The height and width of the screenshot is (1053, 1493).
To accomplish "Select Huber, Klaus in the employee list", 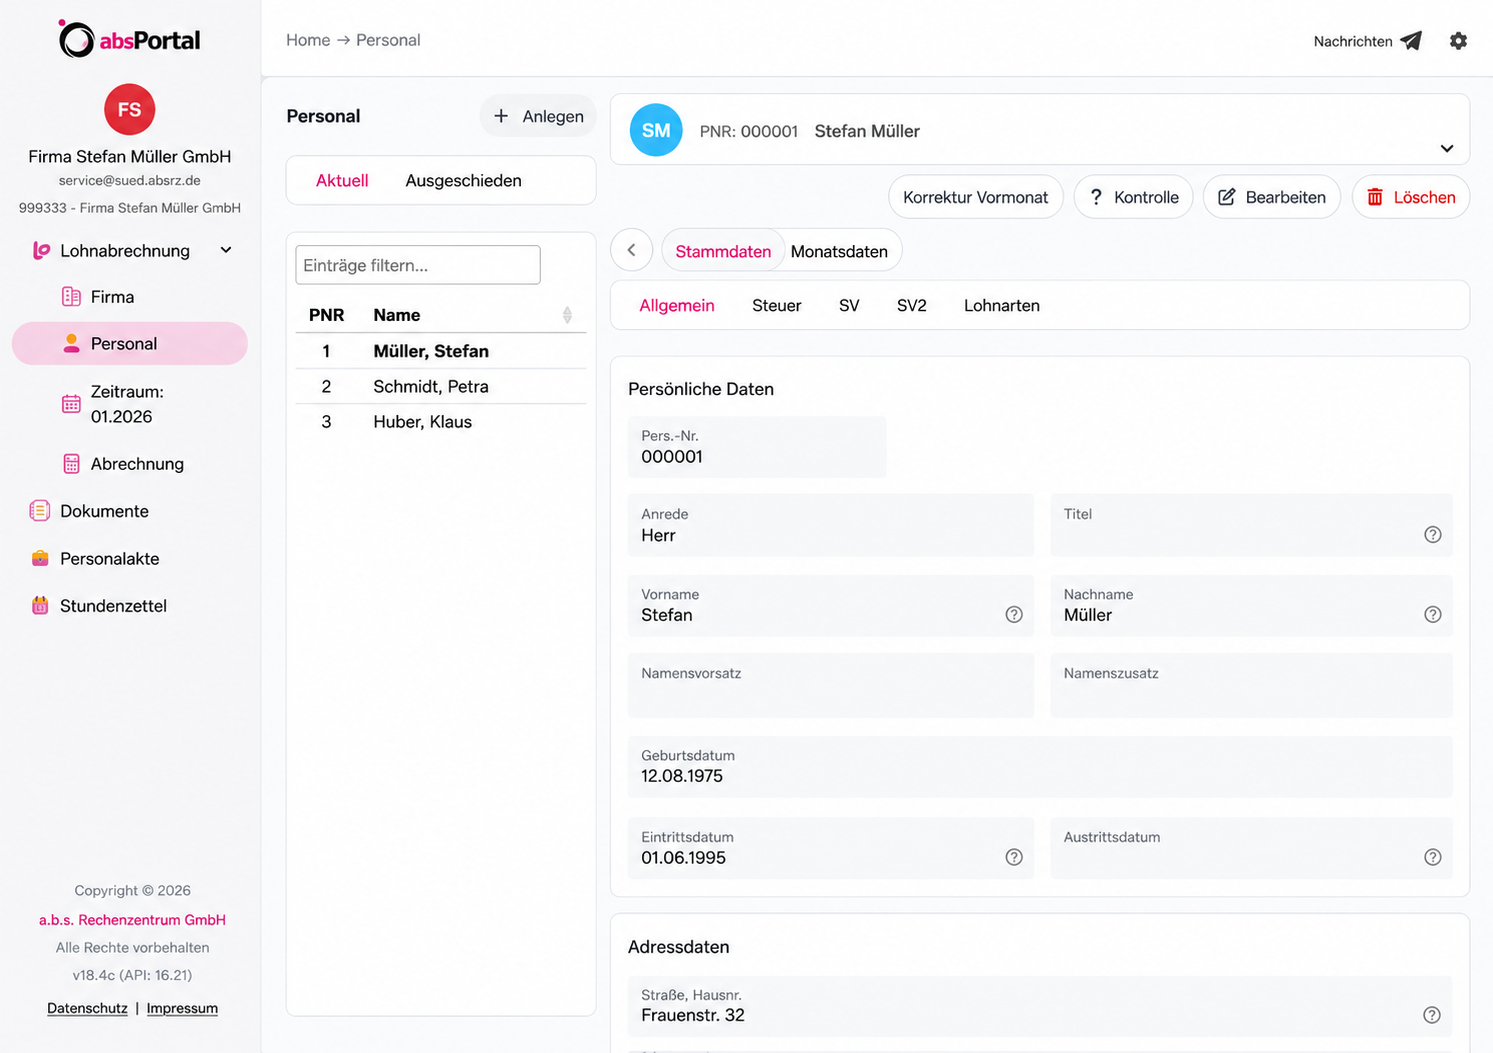I will (x=441, y=422).
